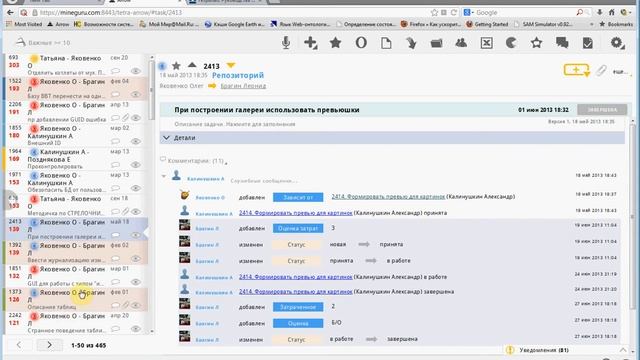Image resolution: width=640 pixels, height=360 pixels.
Task: Open 'SAM Simulator' bookmark
Action: [543, 24]
